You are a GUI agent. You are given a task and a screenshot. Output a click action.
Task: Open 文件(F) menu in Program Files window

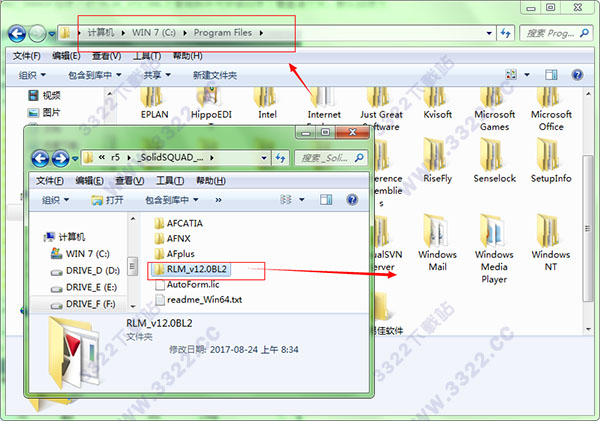click(26, 56)
